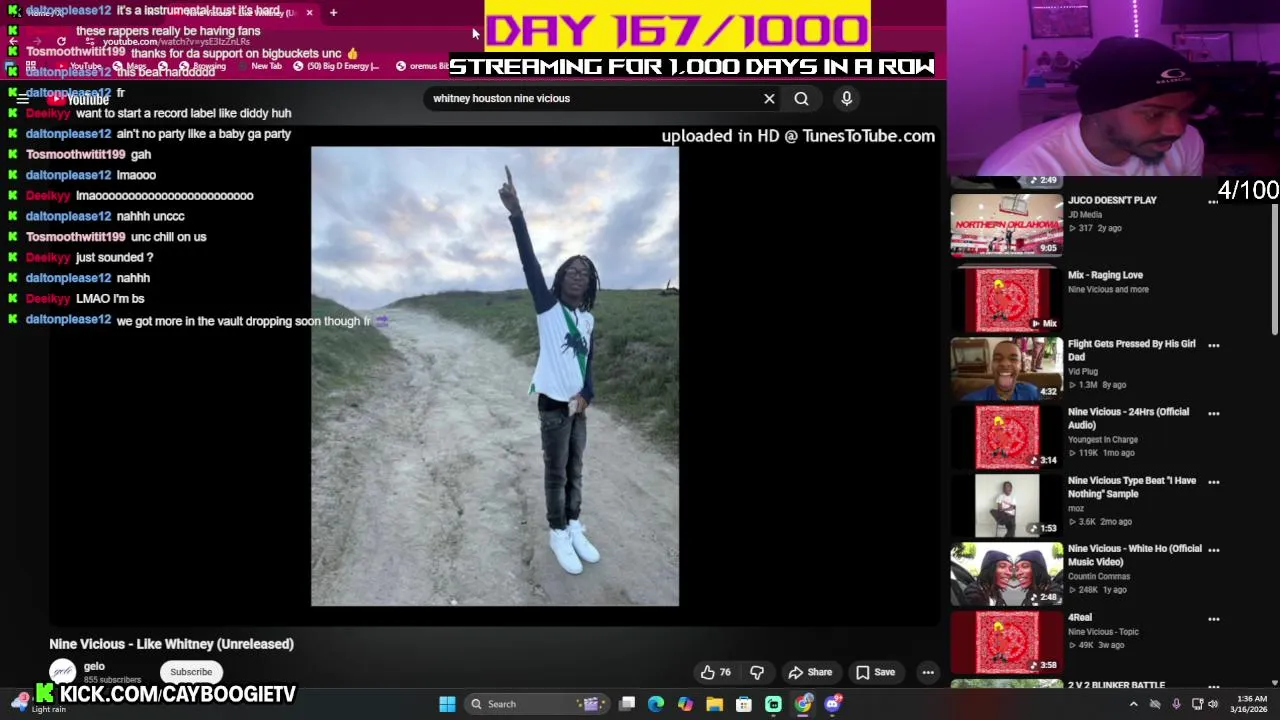Image resolution: width=1280 pixels, height=720 pixels.
Task: Select the 'JD Media' channel name
Action: pos(1084,215)
